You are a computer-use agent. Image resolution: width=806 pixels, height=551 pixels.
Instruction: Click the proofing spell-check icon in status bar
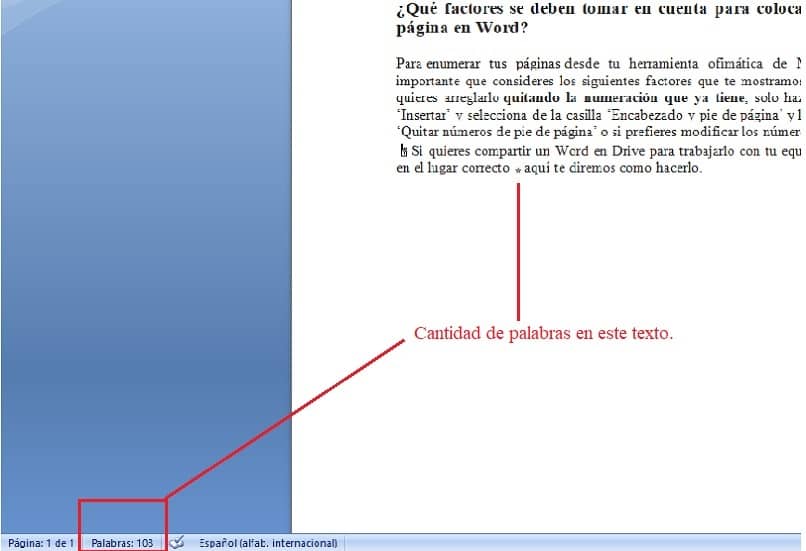[x=177, y=542]
